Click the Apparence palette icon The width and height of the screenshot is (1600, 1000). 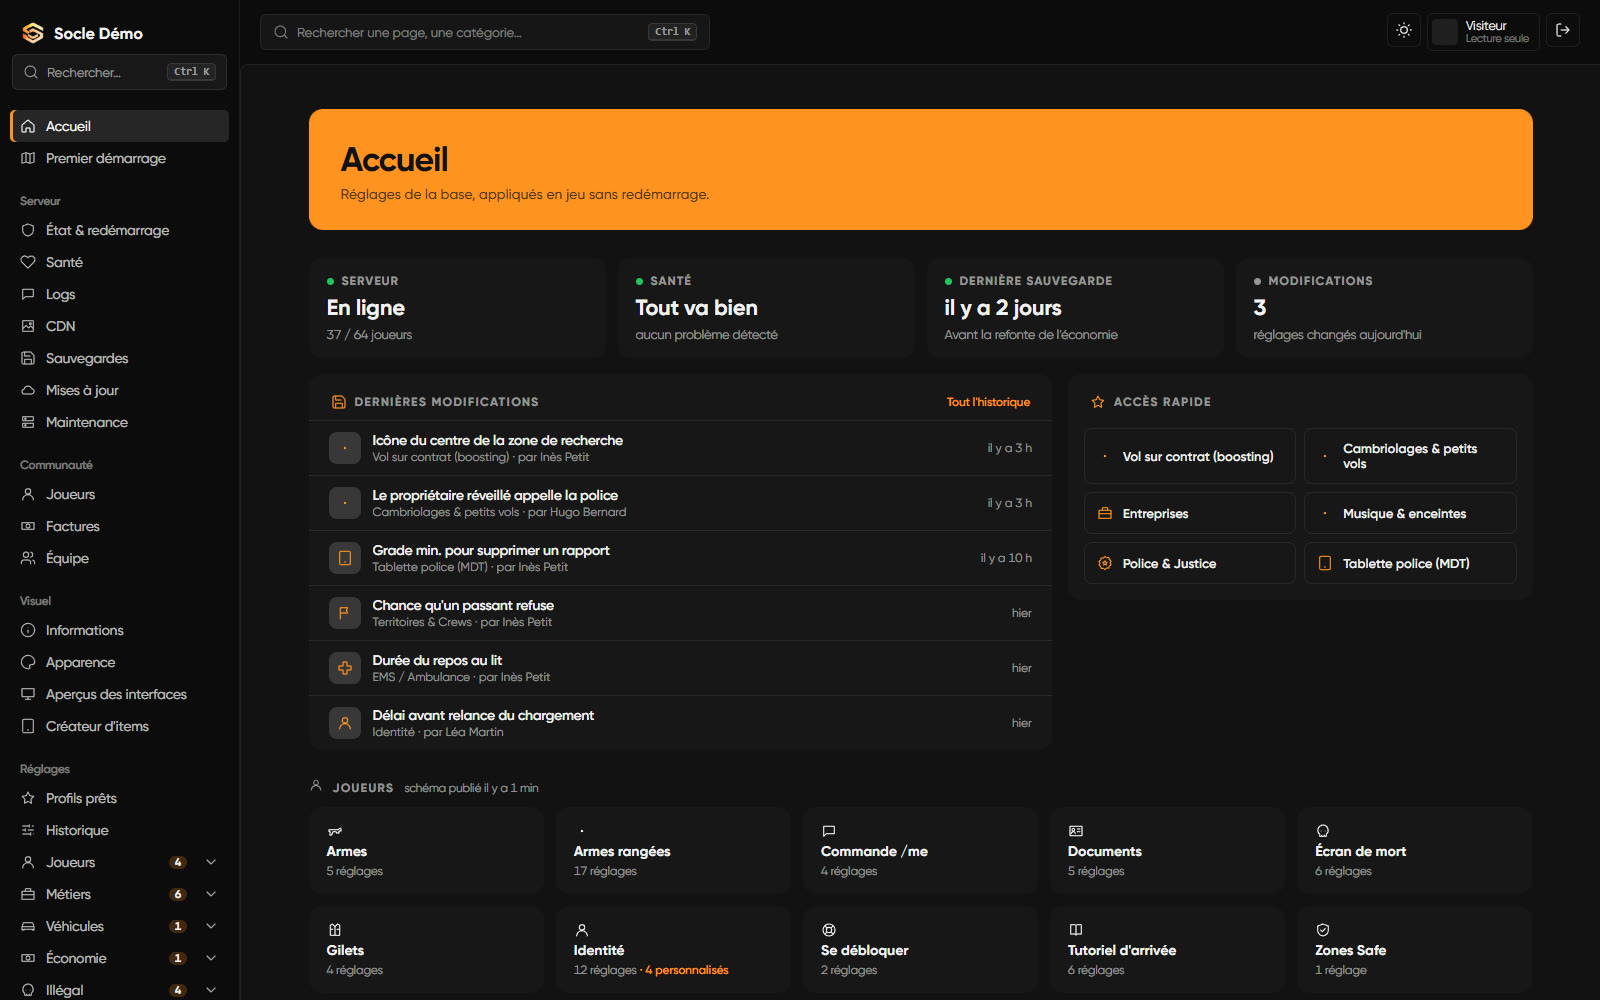(28, 662)
